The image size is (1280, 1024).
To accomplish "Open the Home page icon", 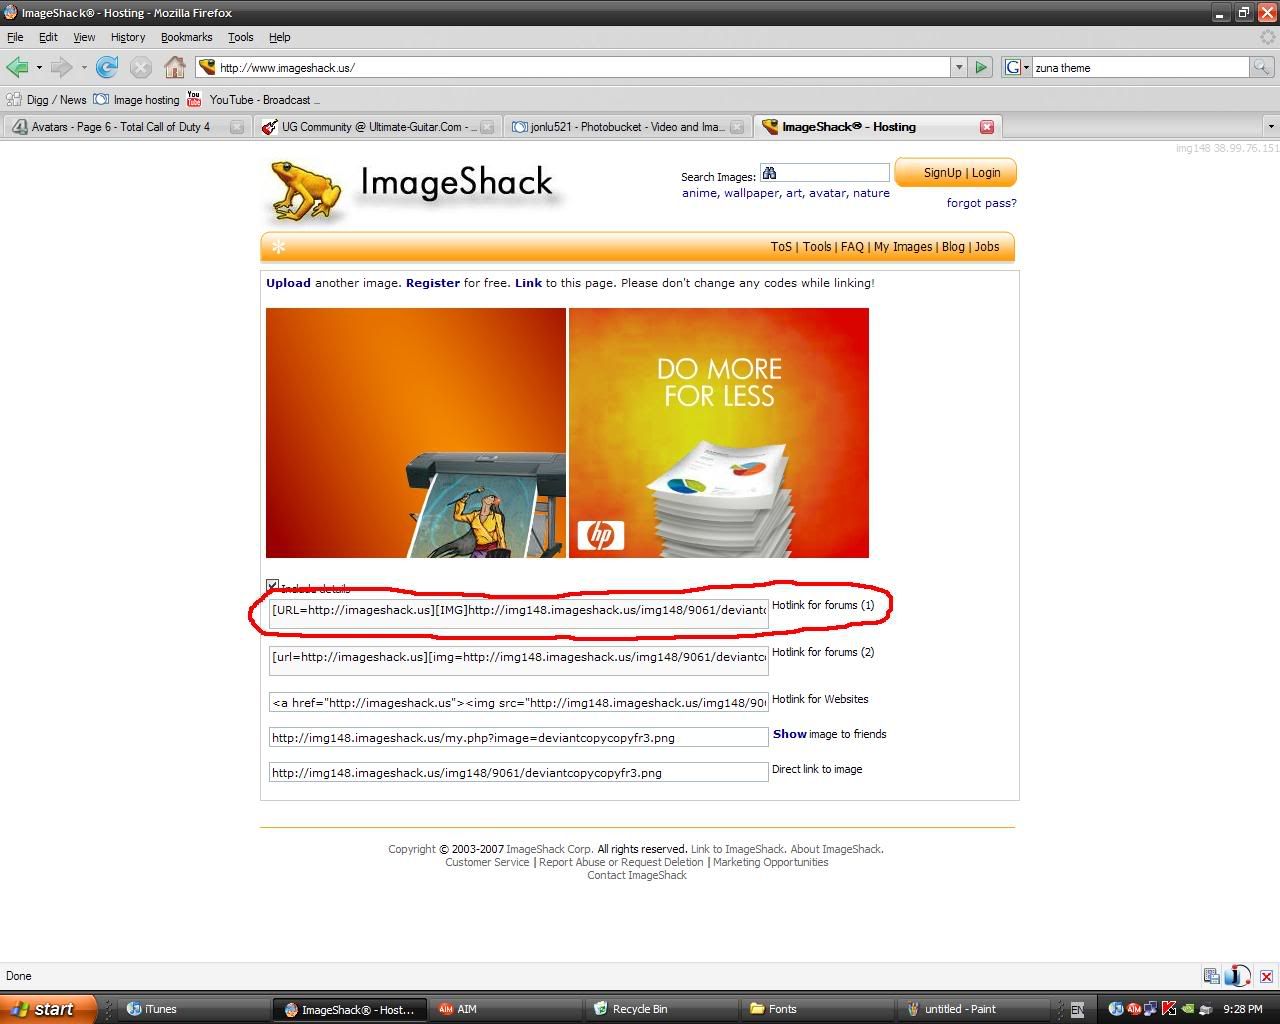I will [x=175, y=67].
